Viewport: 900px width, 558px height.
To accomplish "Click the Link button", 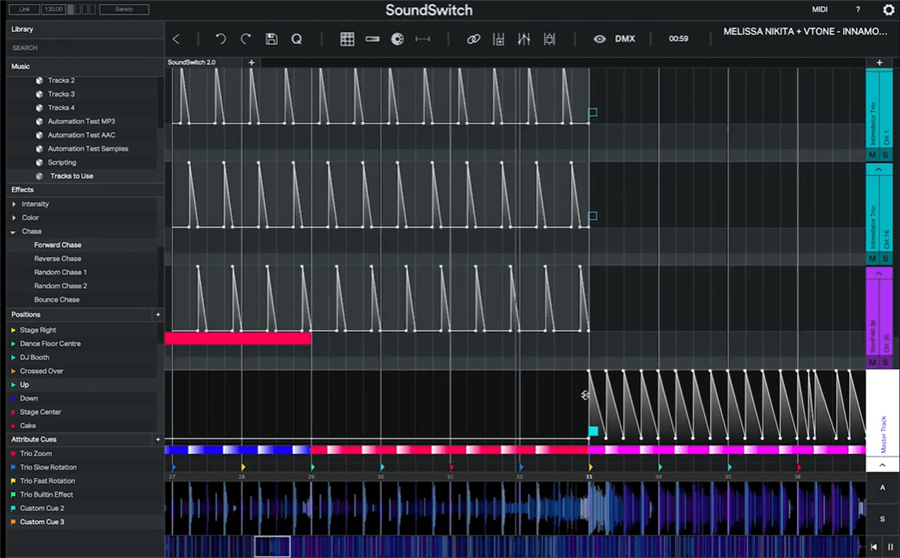I will point(22,10).
